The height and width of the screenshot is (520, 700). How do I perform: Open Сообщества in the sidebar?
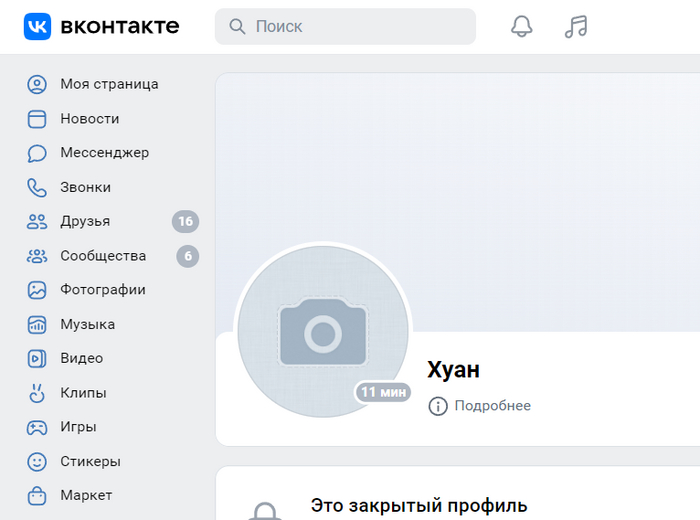(103, 256)
